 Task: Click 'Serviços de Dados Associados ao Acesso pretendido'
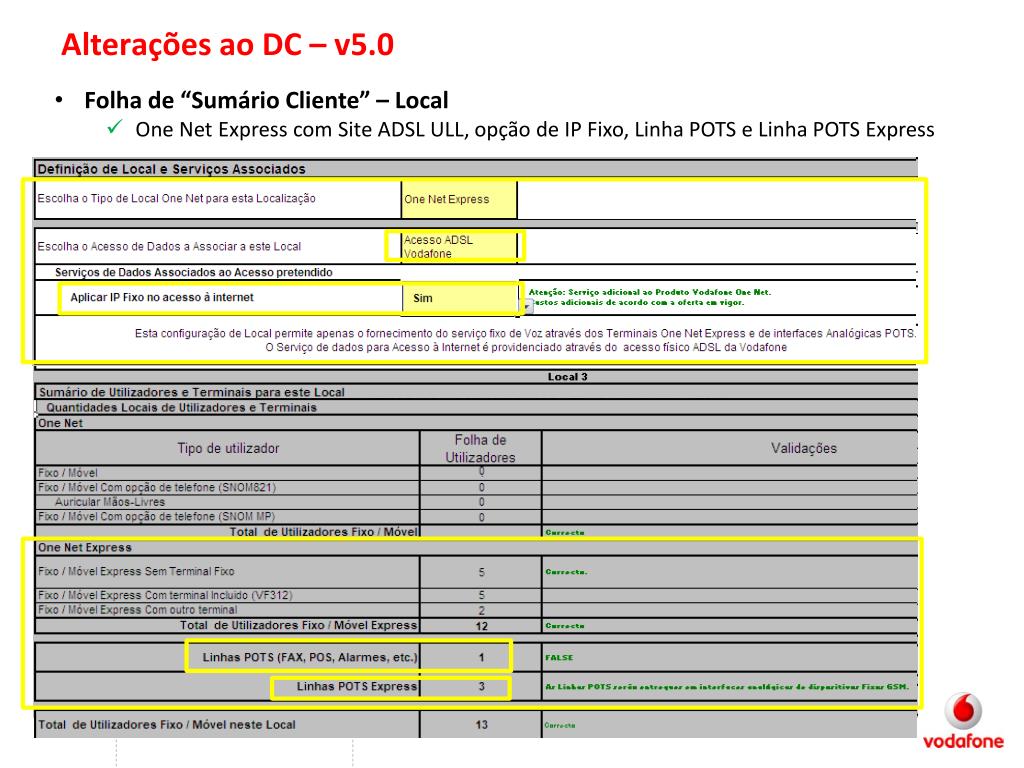pos(194,272)
